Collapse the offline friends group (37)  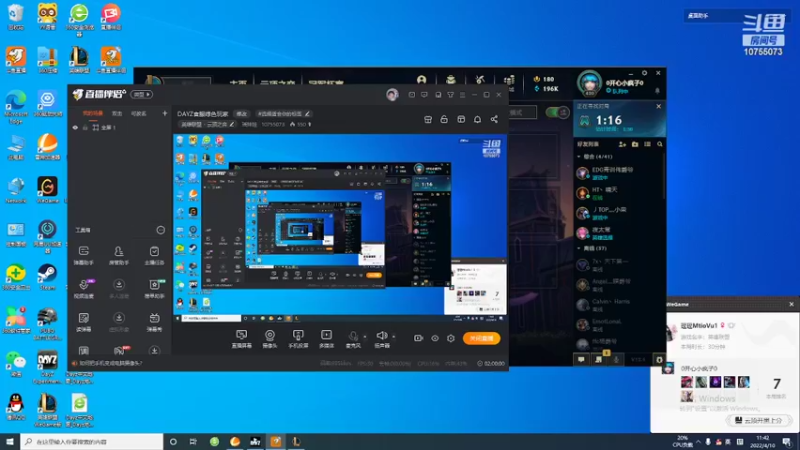pos(579,248)
